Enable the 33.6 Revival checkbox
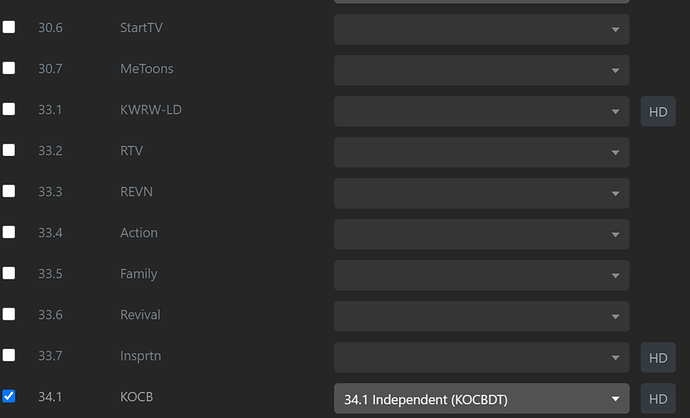This screenshot has width=690, height=418. pos(9,314)
